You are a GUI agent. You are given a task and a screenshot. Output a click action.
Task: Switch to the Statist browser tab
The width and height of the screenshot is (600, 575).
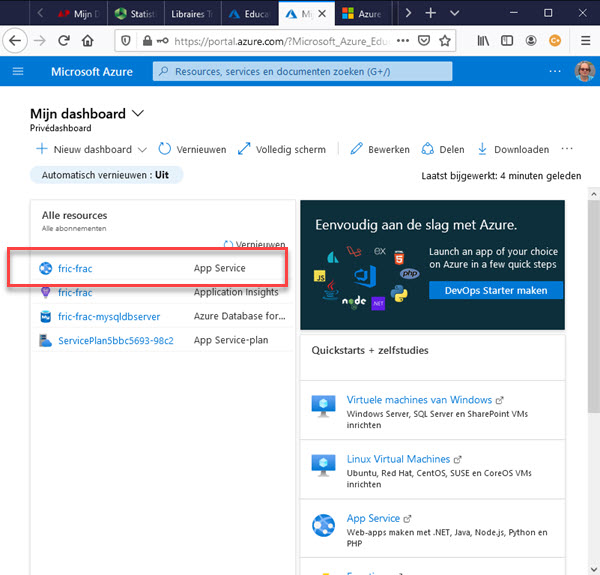pyautogui.click(x=136, y=14)
